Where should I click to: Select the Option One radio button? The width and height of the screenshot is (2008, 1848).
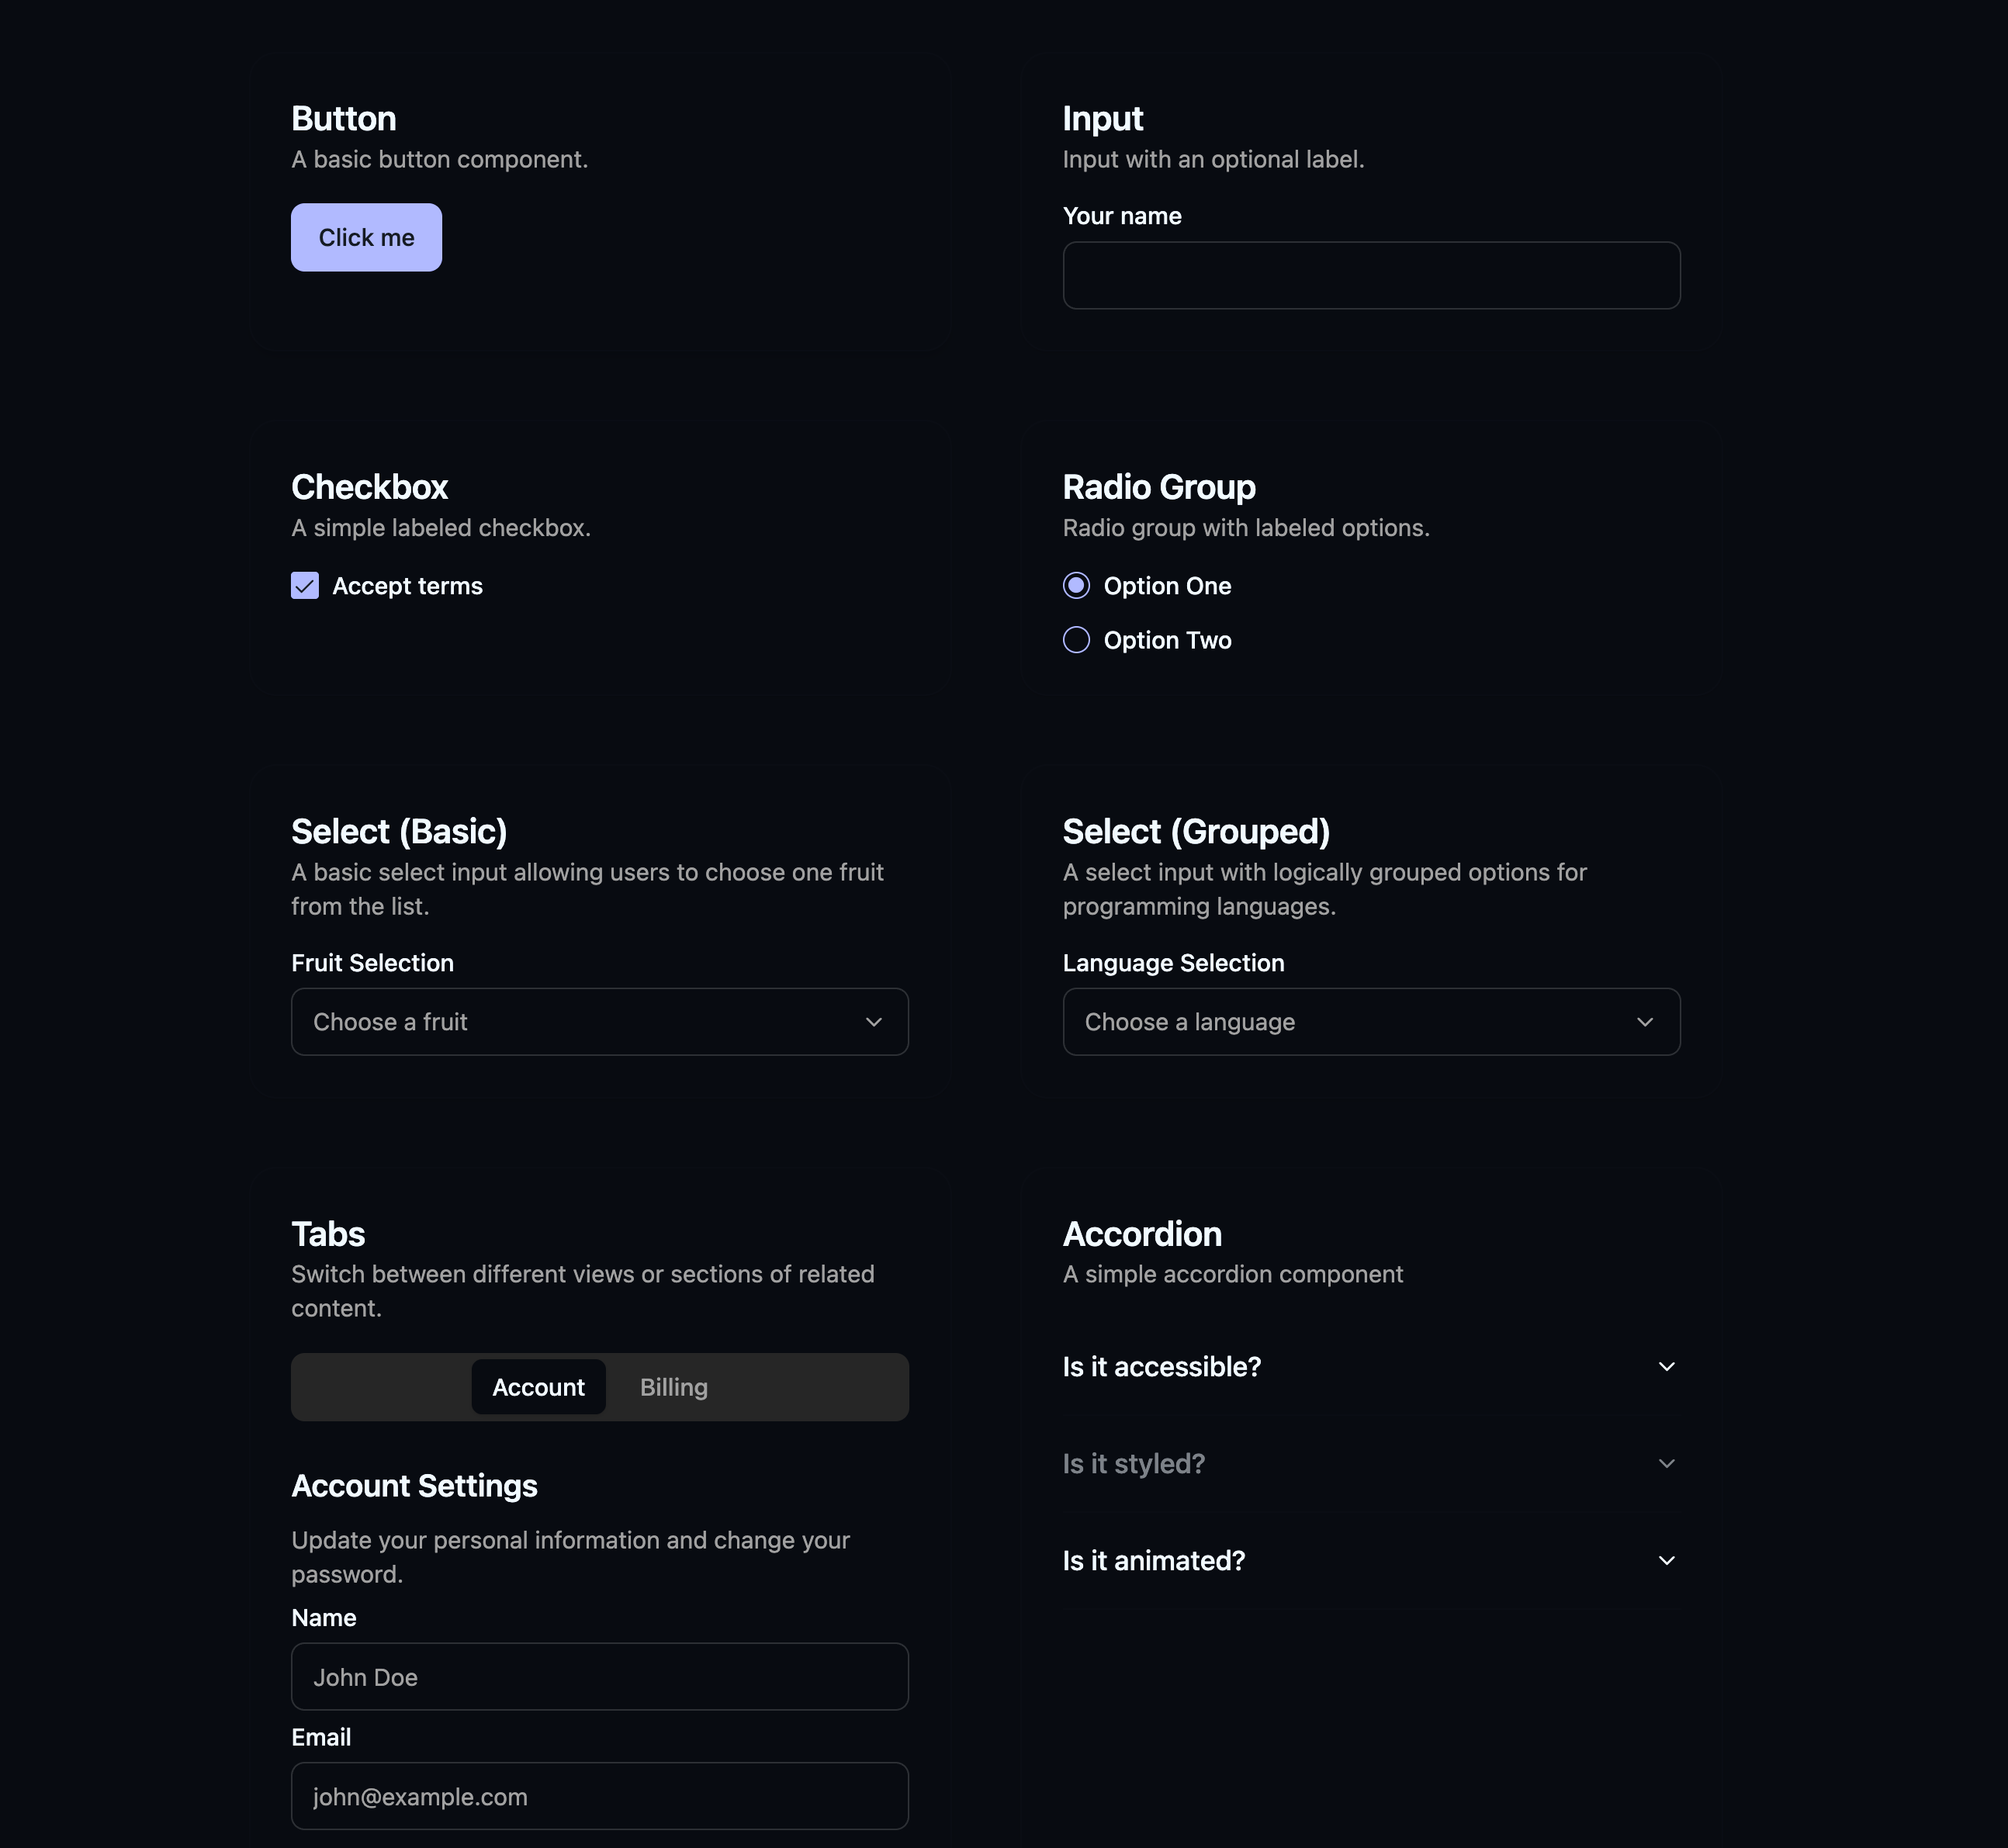[1076, 586]
